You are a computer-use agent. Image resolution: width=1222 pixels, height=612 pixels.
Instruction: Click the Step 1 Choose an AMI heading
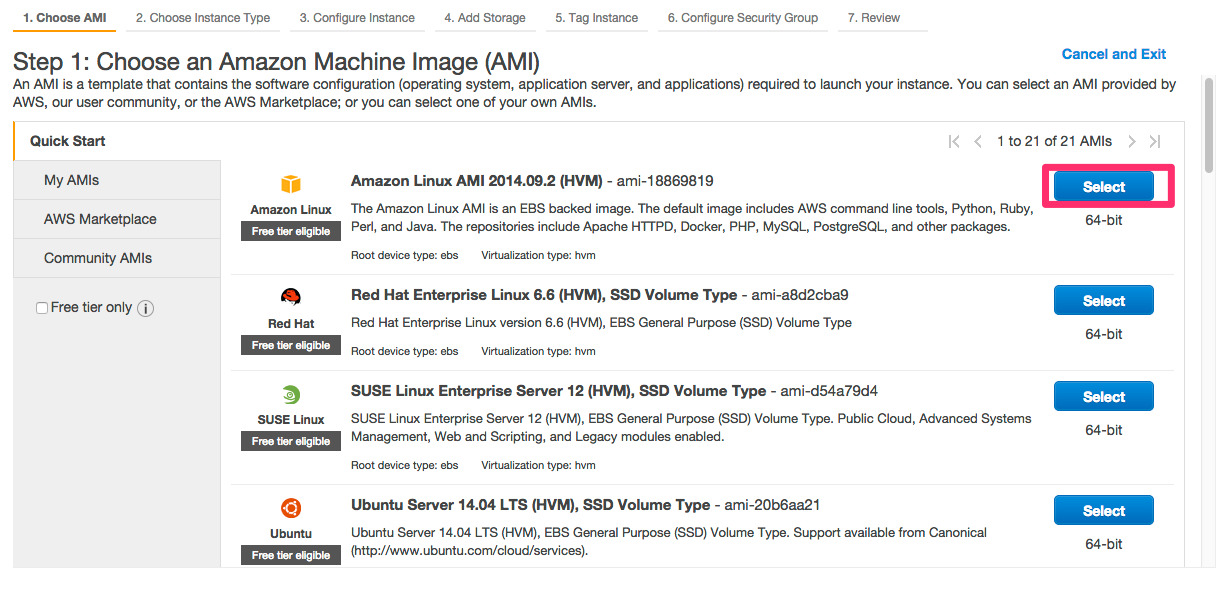(x=277, y=63)
